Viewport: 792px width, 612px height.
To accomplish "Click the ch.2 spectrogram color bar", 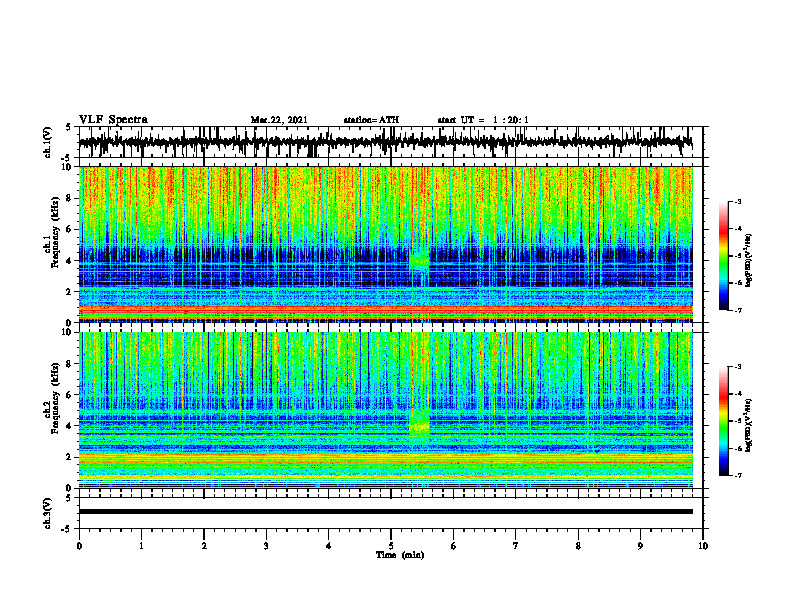I will pos(723,421).
